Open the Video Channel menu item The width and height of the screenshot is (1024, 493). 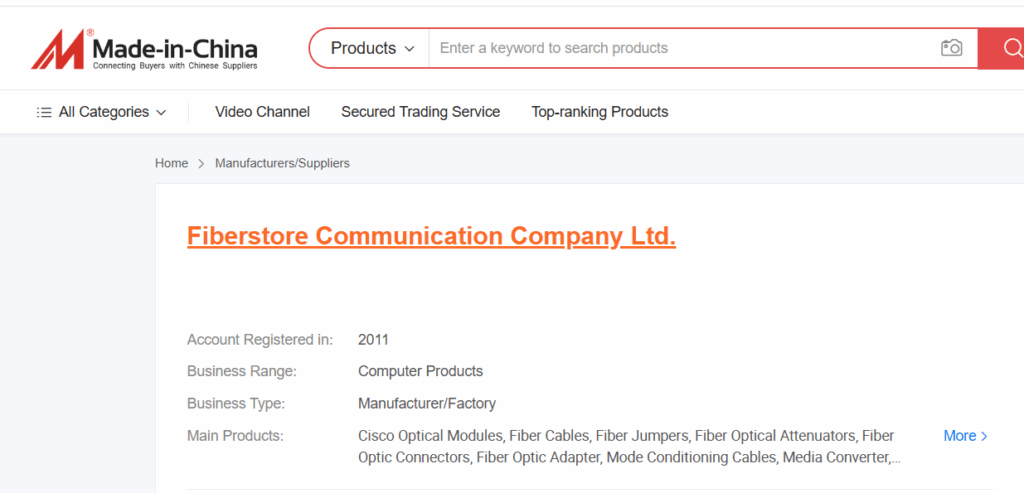[x=262, y=112]
